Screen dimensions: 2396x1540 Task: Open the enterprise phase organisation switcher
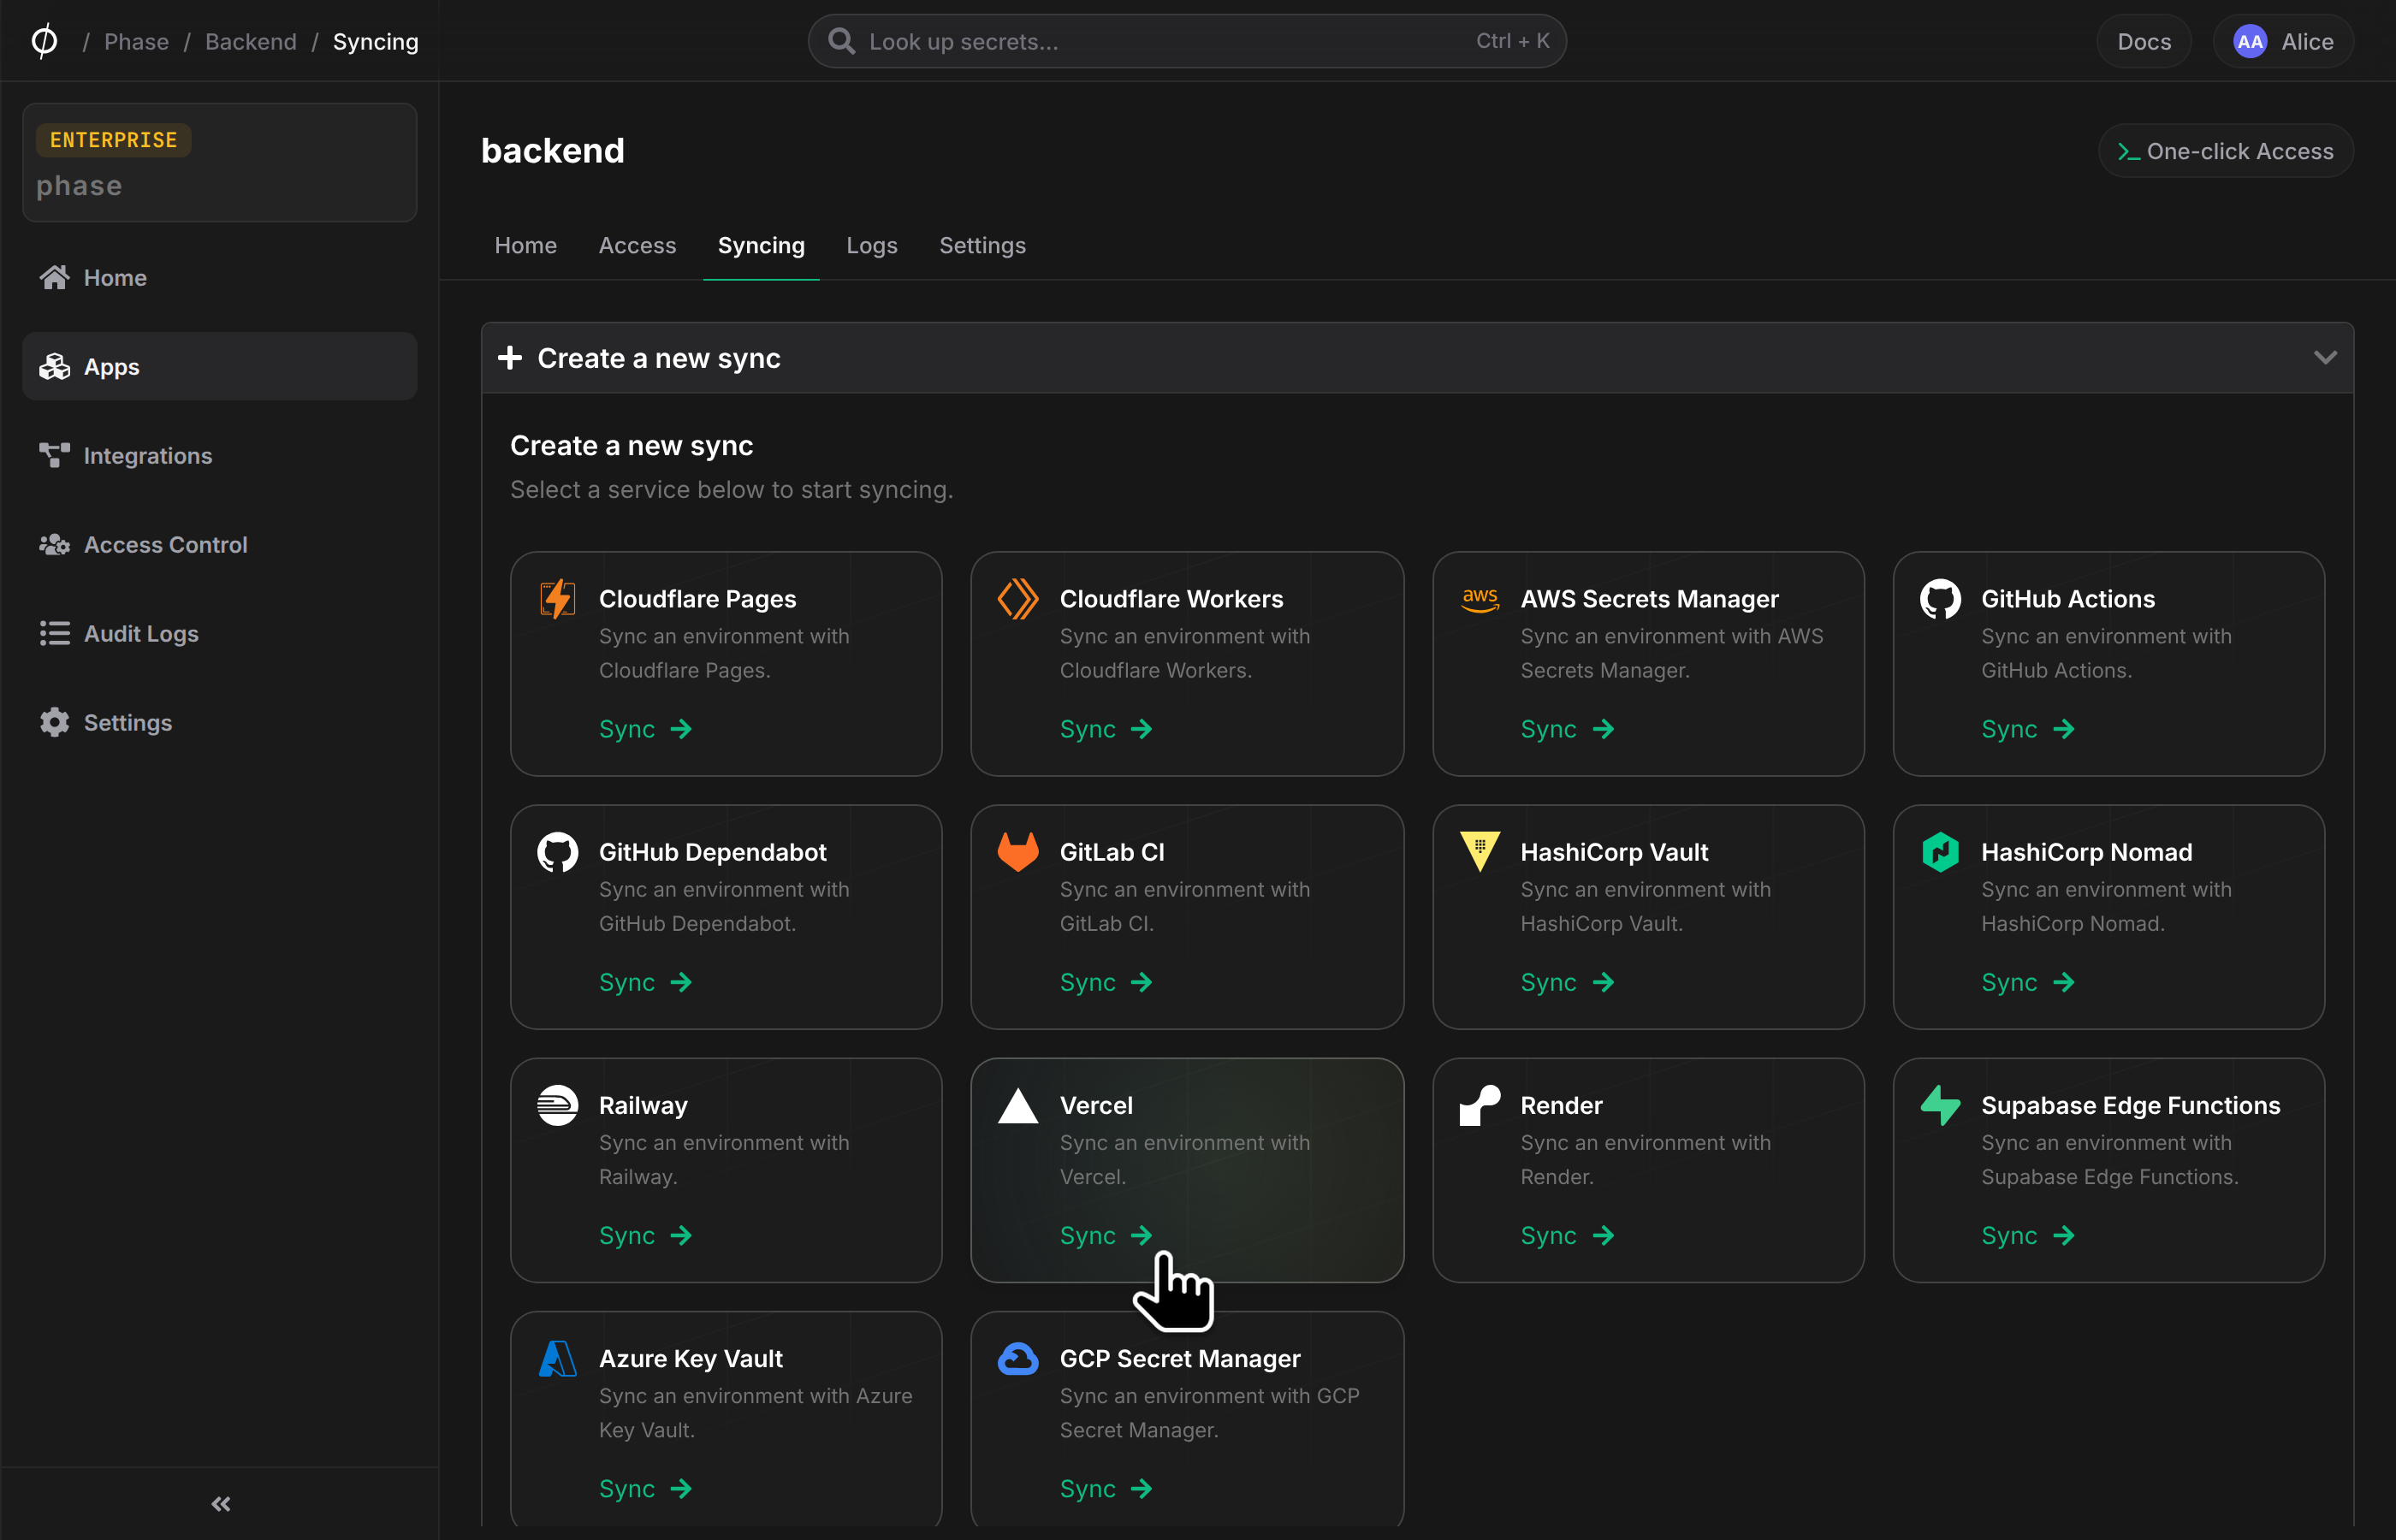(219, 162)
